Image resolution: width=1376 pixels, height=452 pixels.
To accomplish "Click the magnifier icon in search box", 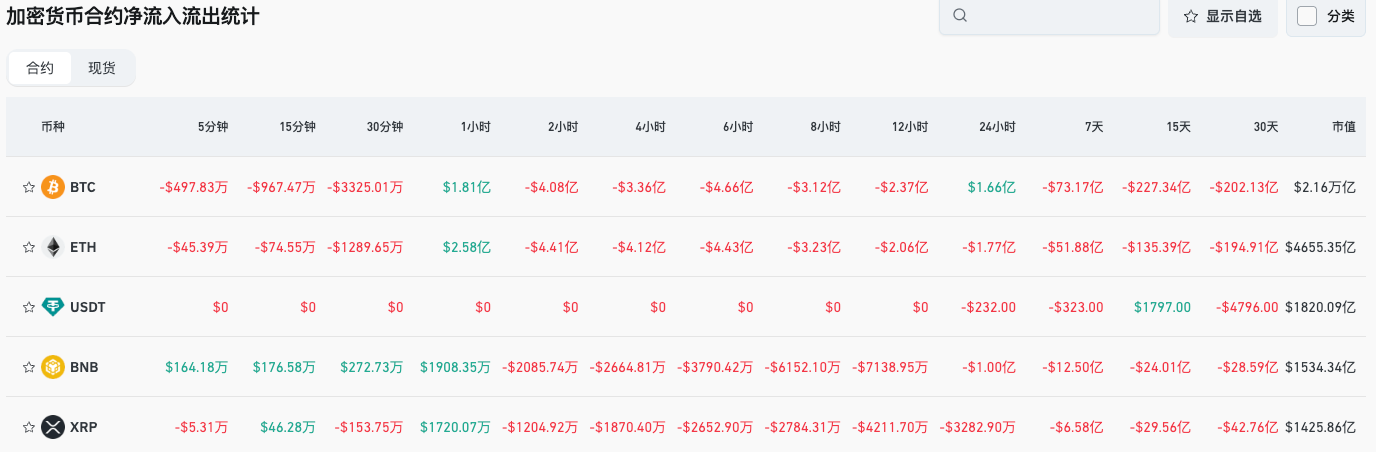I will point(960,16).
